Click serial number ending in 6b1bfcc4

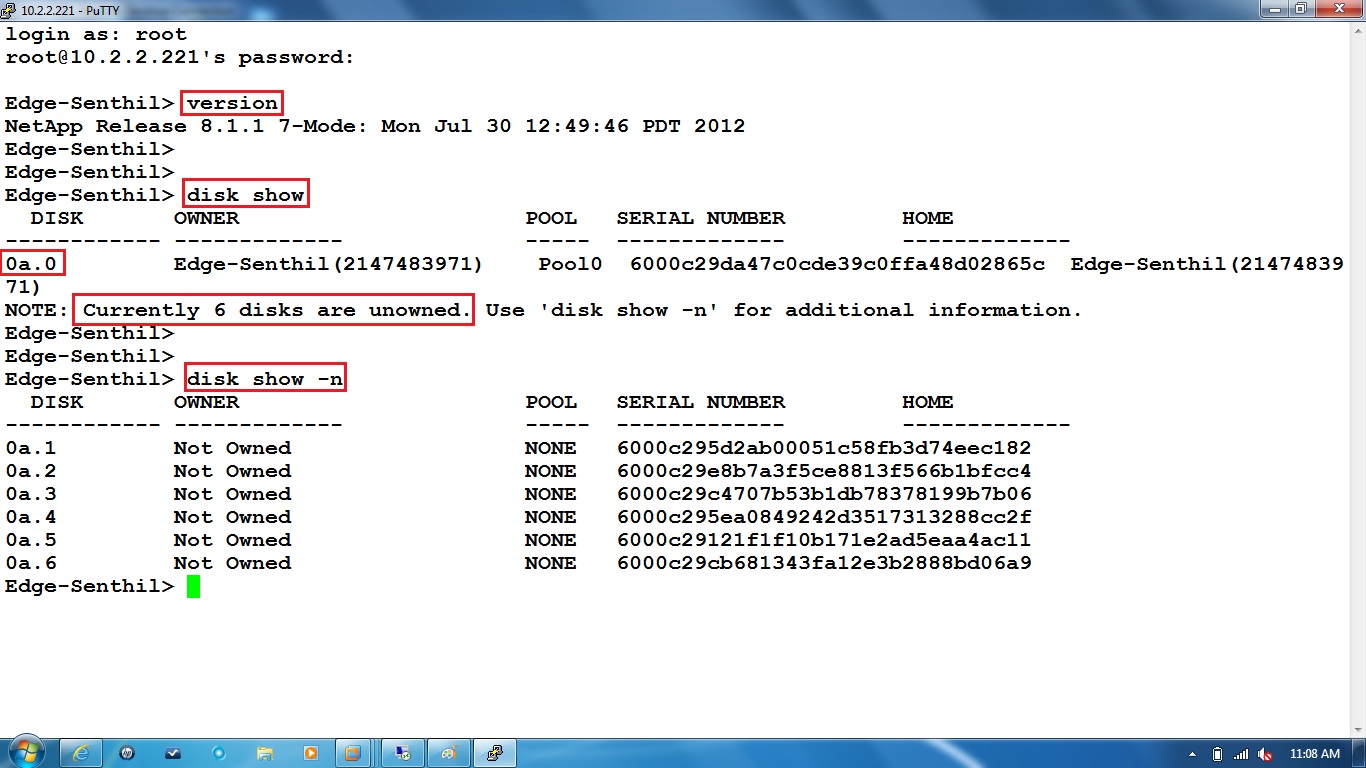[x=824, y=471]
